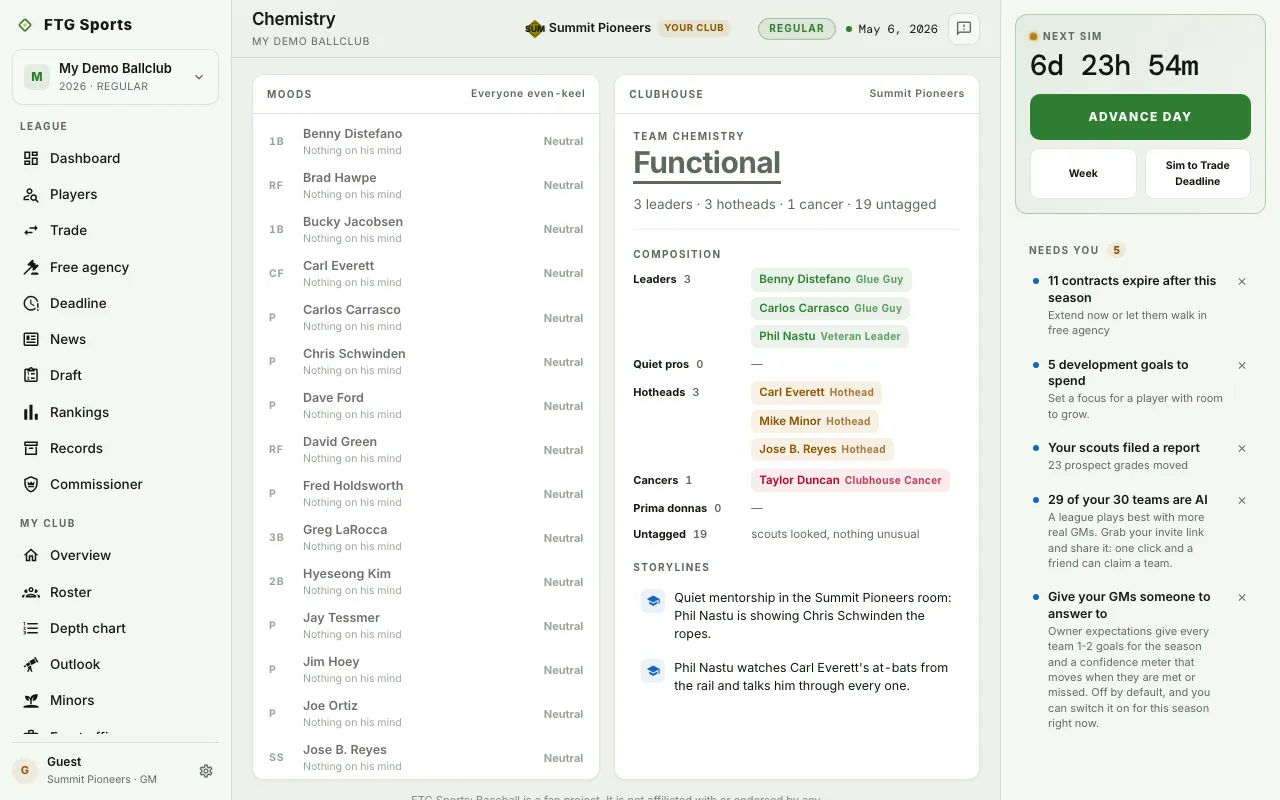Screen dimensions: 1280x800
Task: Open settings gear next to Guest
Action: [x=206, y=771]
